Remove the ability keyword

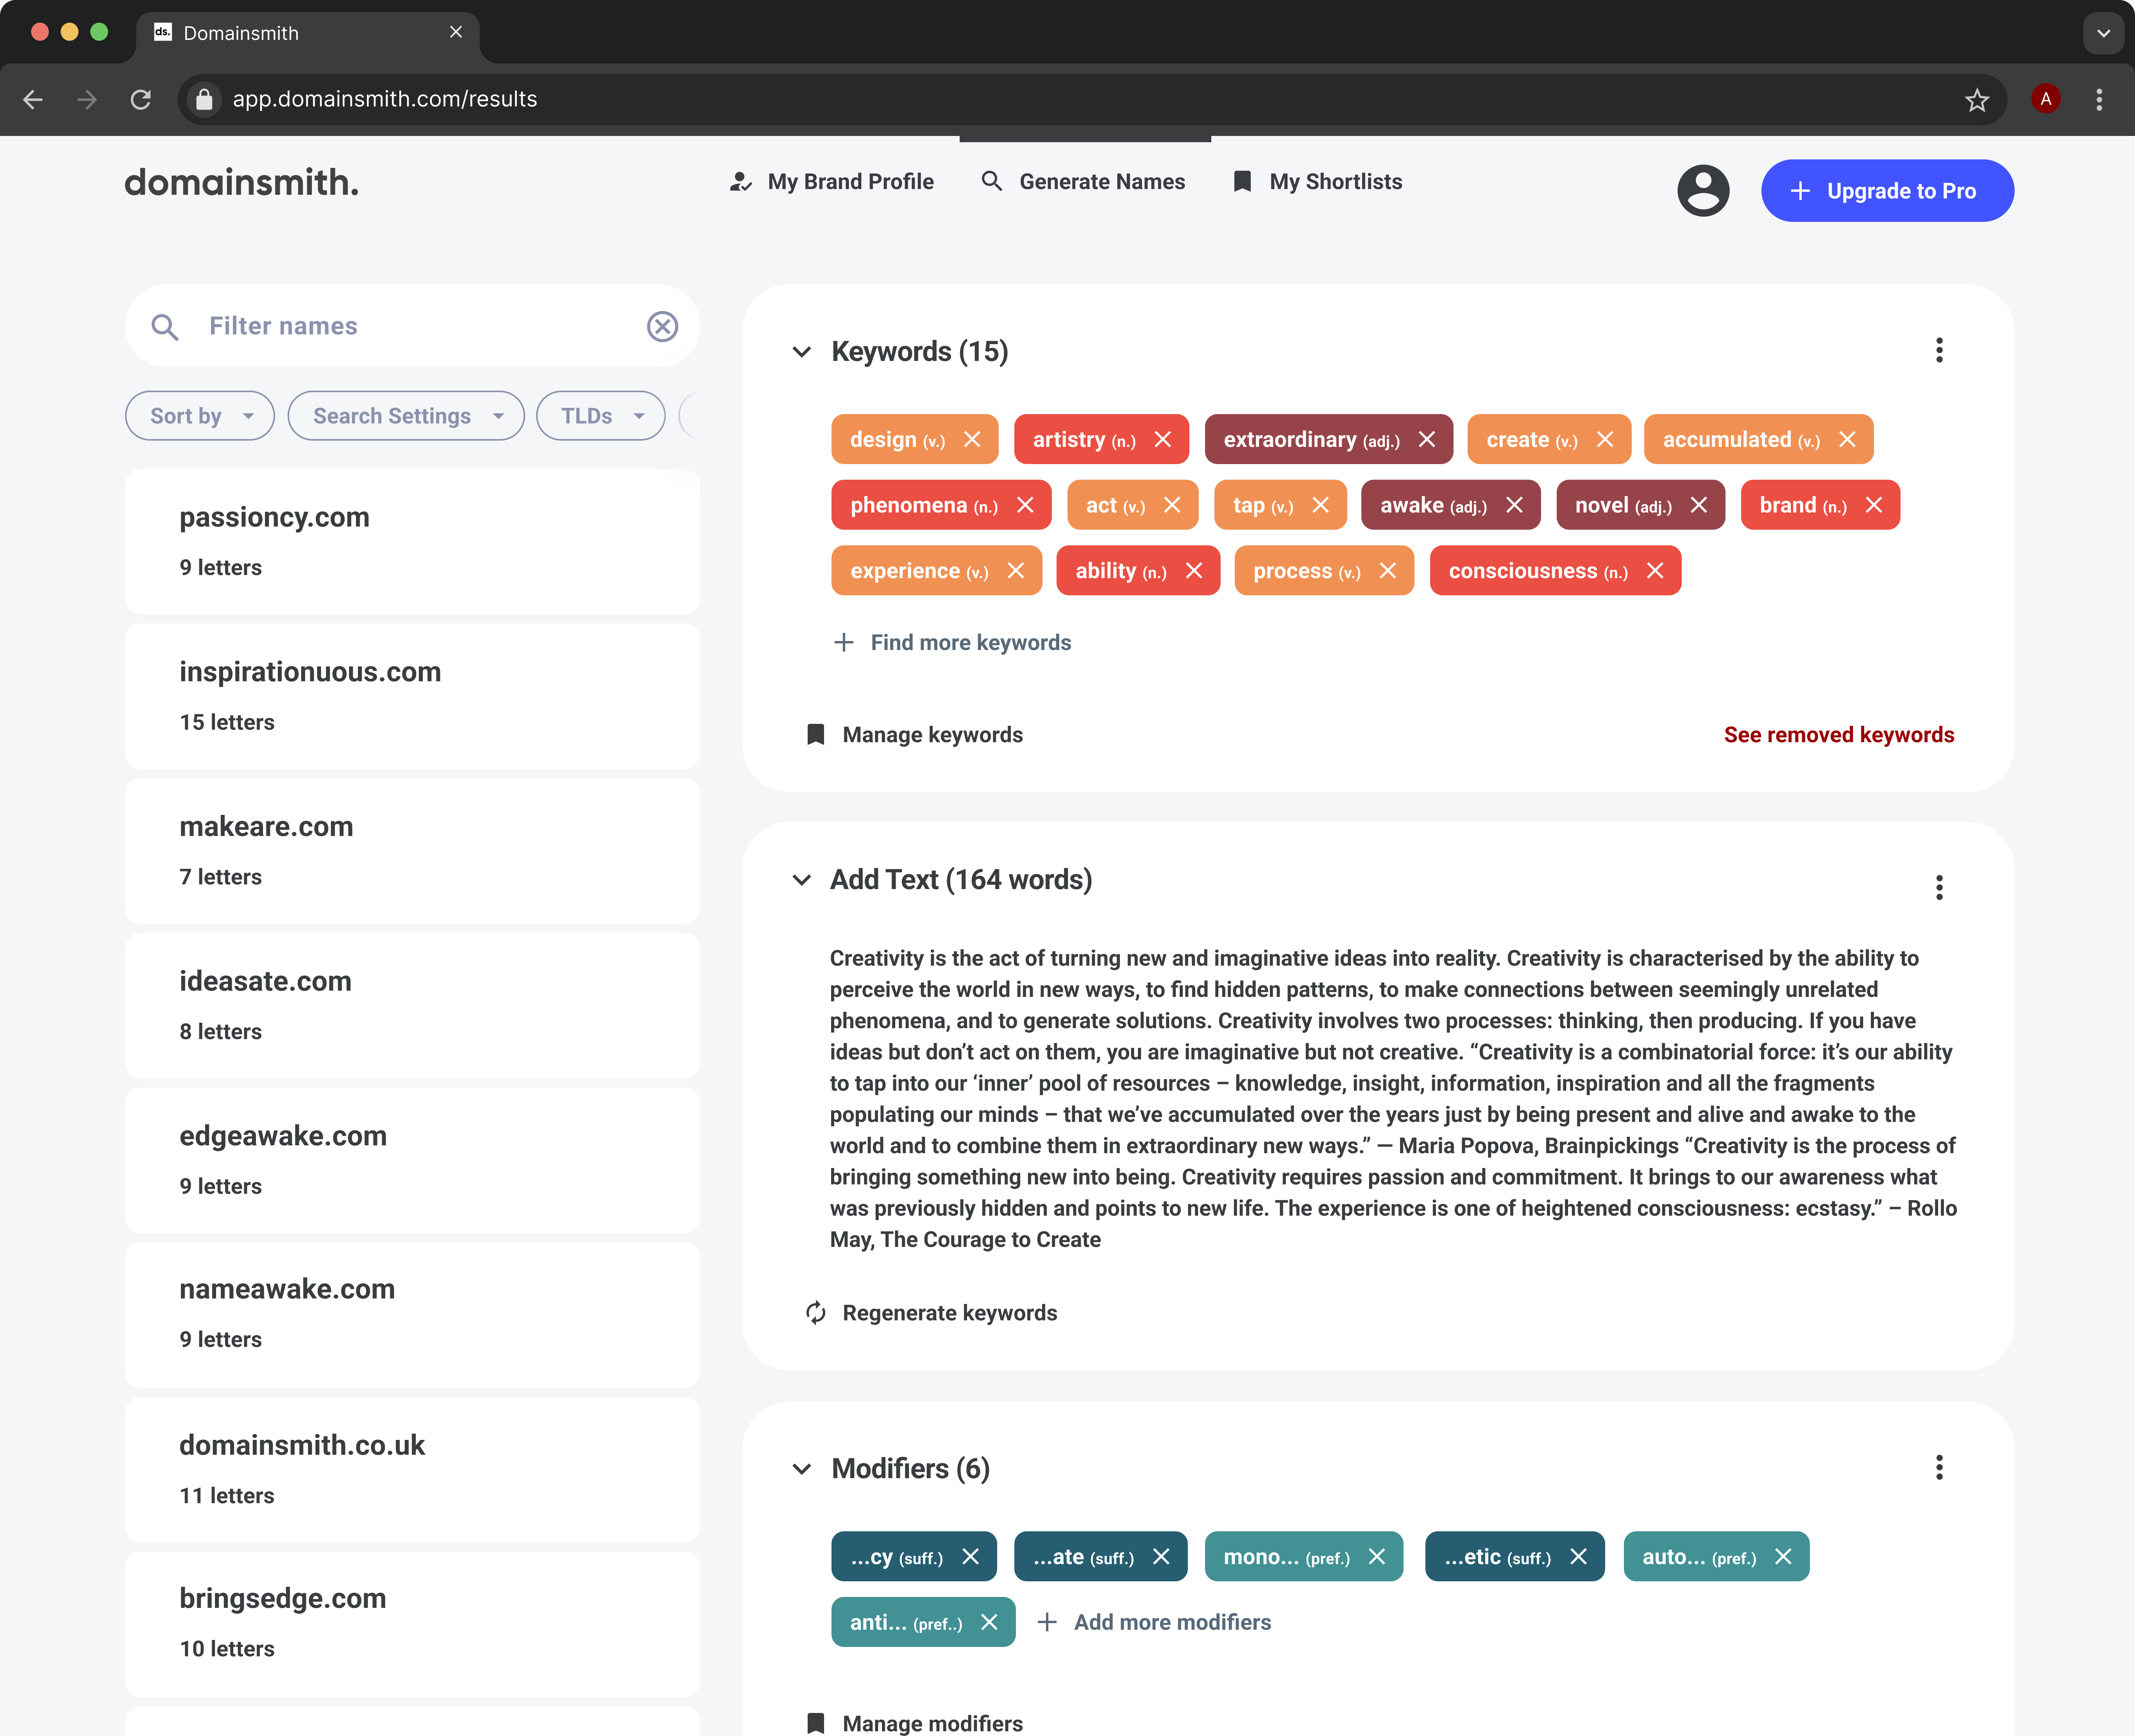[x=1194, y=571]
